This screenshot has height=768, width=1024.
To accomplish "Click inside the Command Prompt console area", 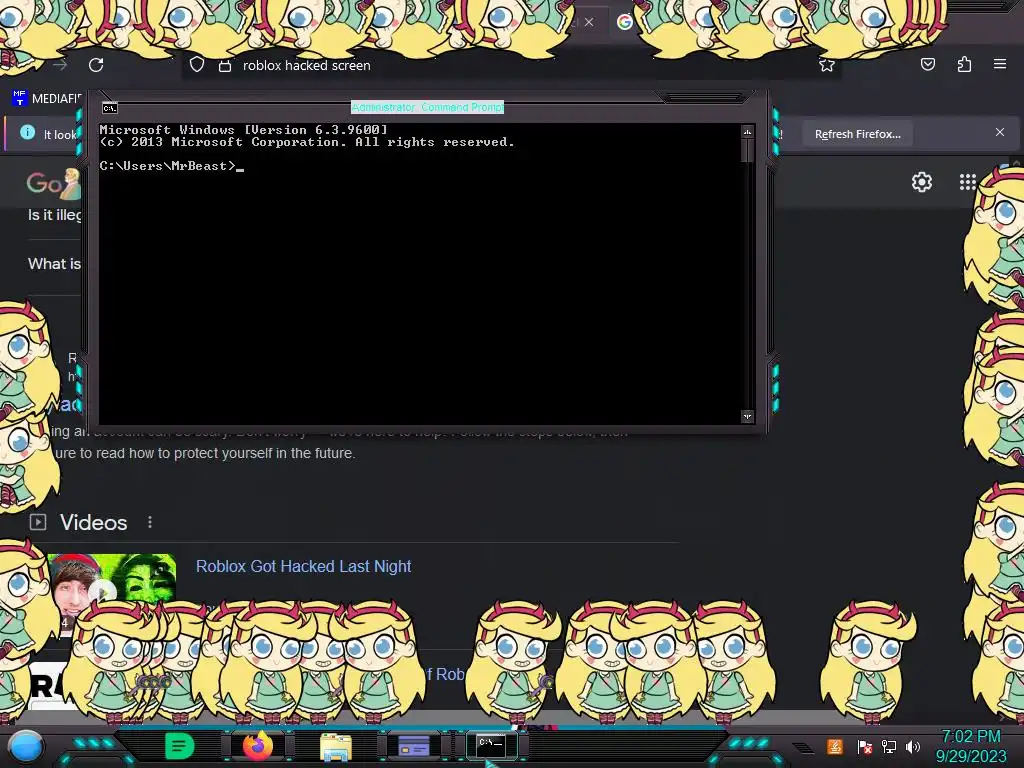I will 419,274.
